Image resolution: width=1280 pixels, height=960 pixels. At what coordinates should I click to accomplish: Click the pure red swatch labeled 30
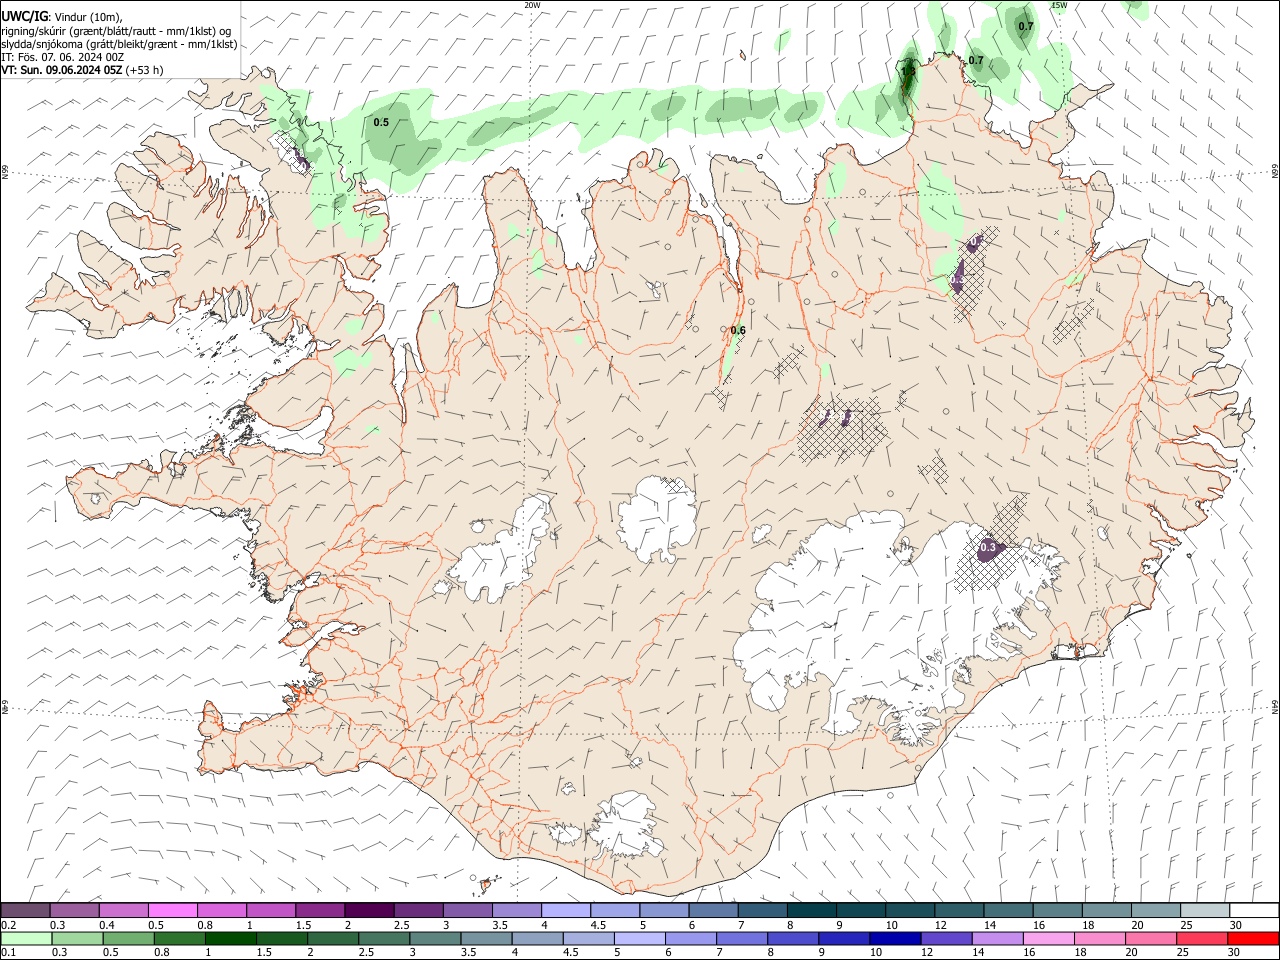tap(1253, 939)
